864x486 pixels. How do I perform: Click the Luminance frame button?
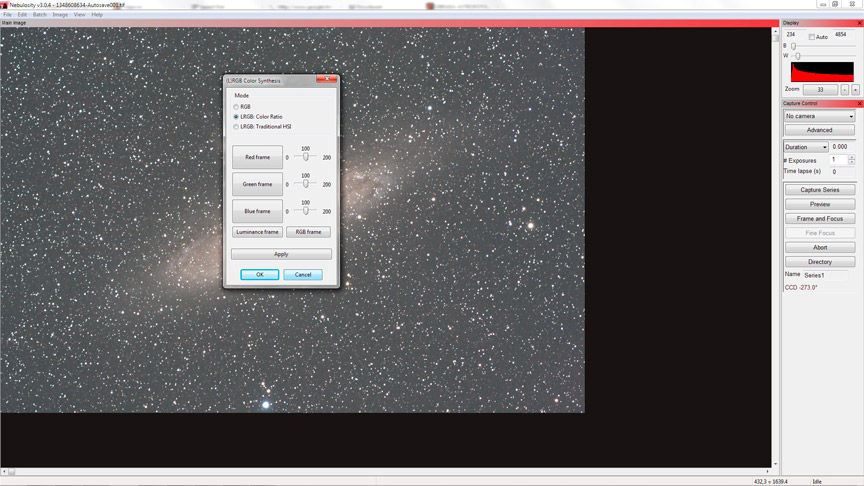click(257, 232)
